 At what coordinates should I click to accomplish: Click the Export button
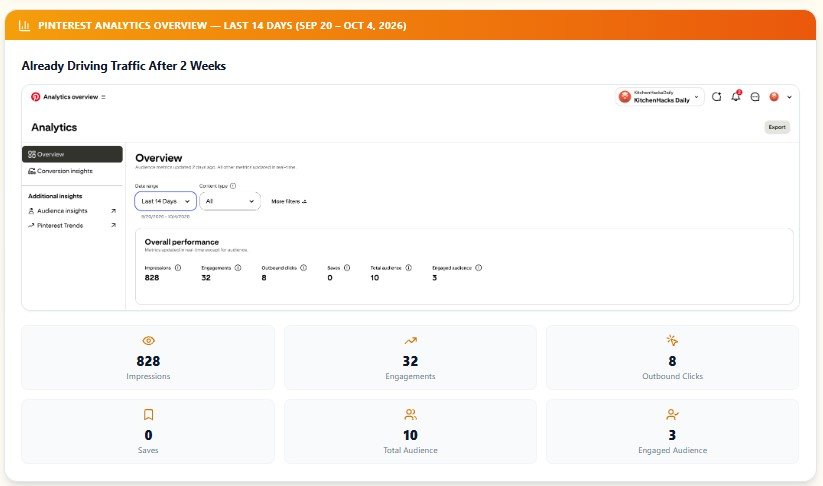point(777,127)
